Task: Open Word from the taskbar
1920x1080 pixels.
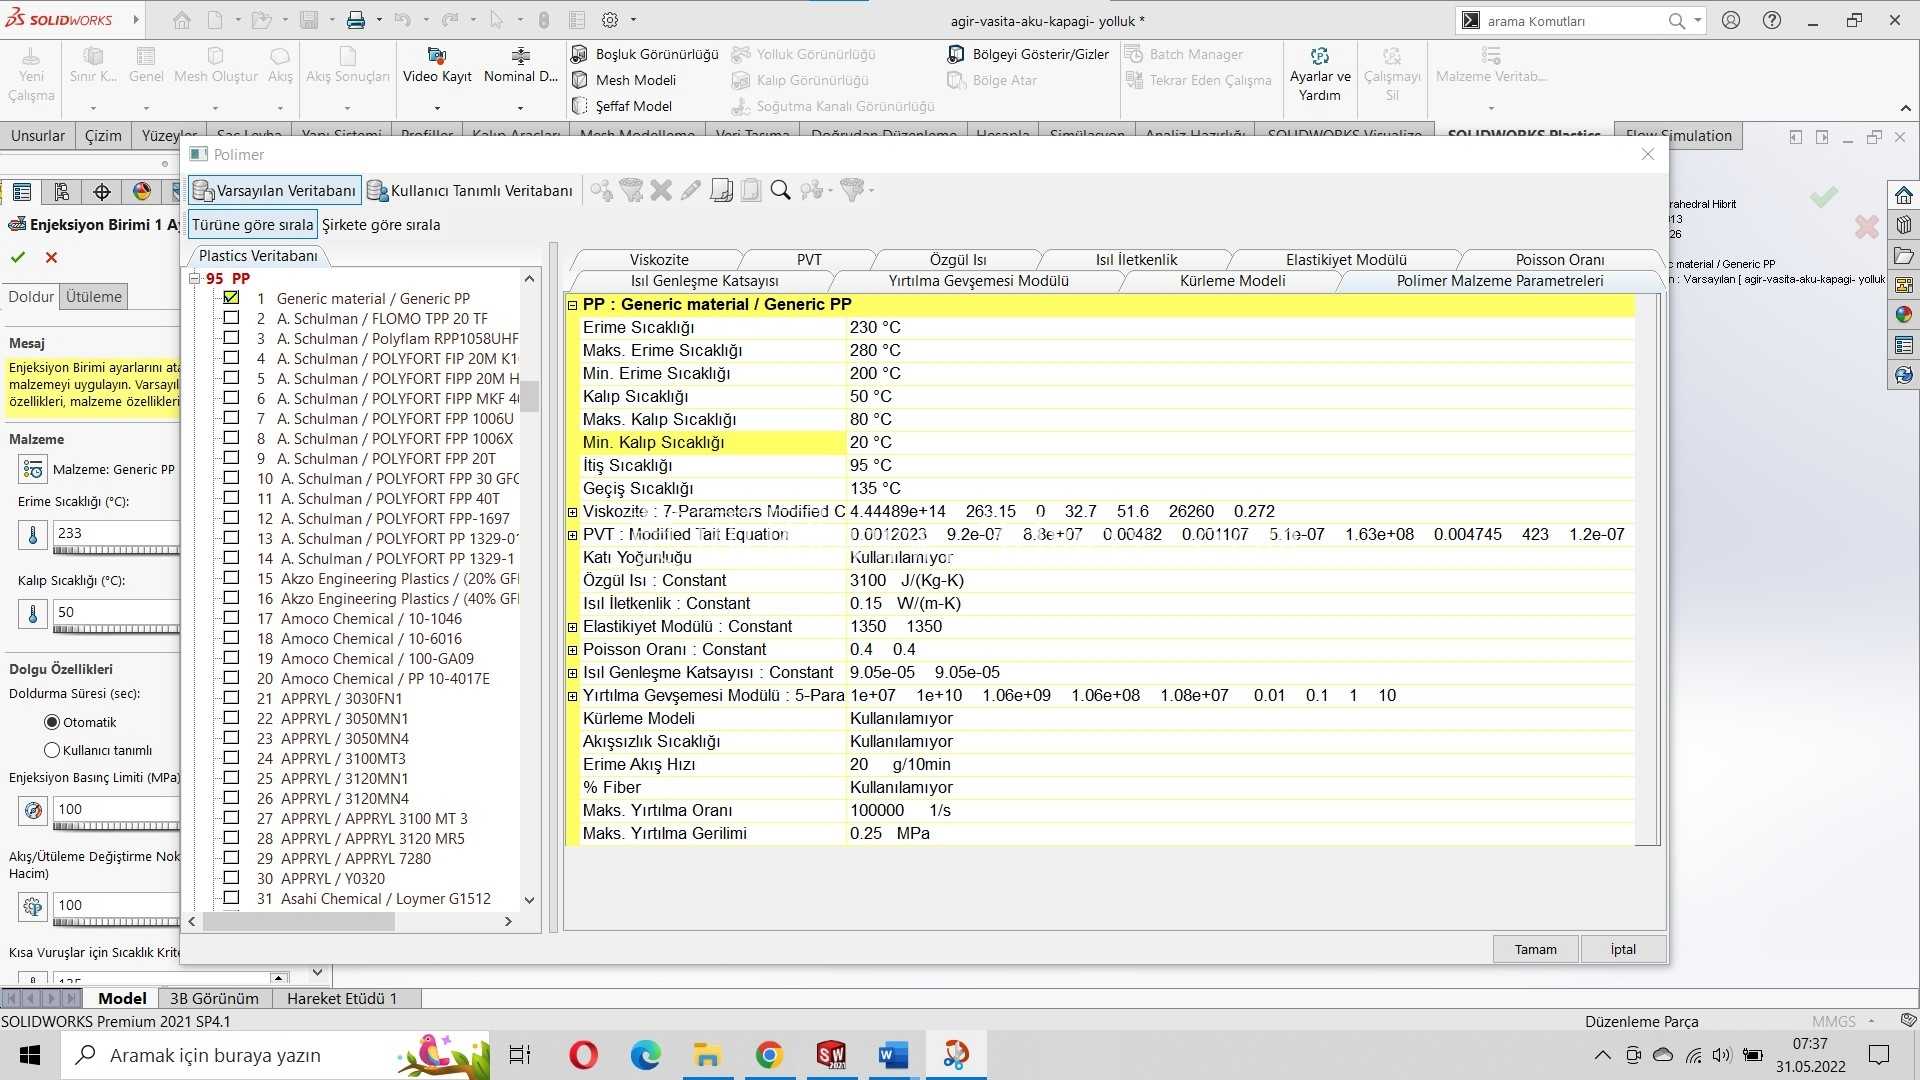Action: point(893,1055)
